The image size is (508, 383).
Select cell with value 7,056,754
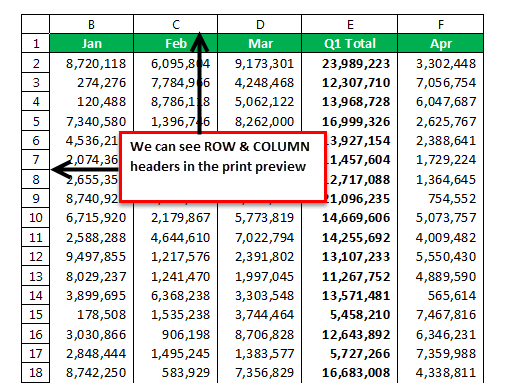(440, 82)
